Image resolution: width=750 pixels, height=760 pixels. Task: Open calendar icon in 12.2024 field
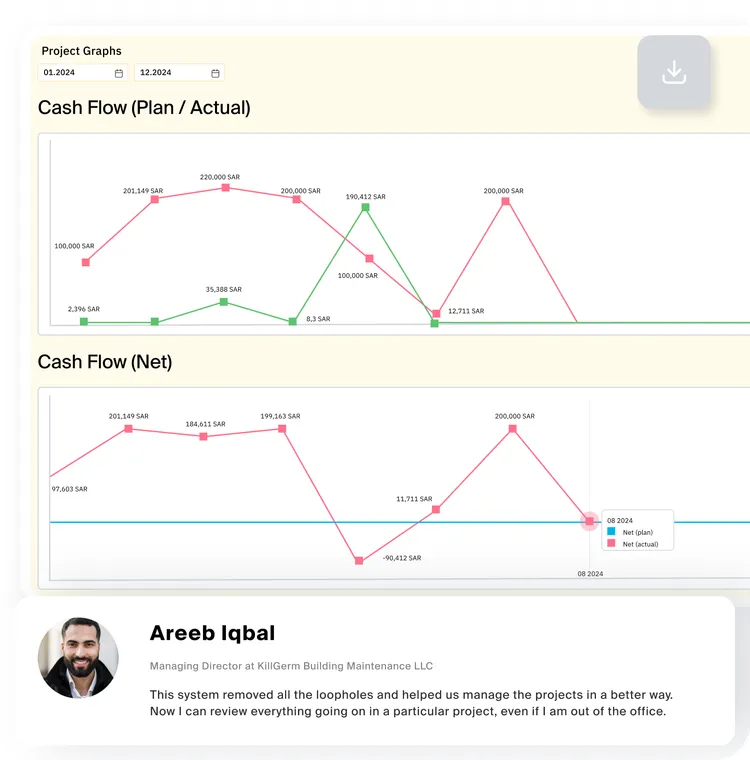tap(215, 73)
